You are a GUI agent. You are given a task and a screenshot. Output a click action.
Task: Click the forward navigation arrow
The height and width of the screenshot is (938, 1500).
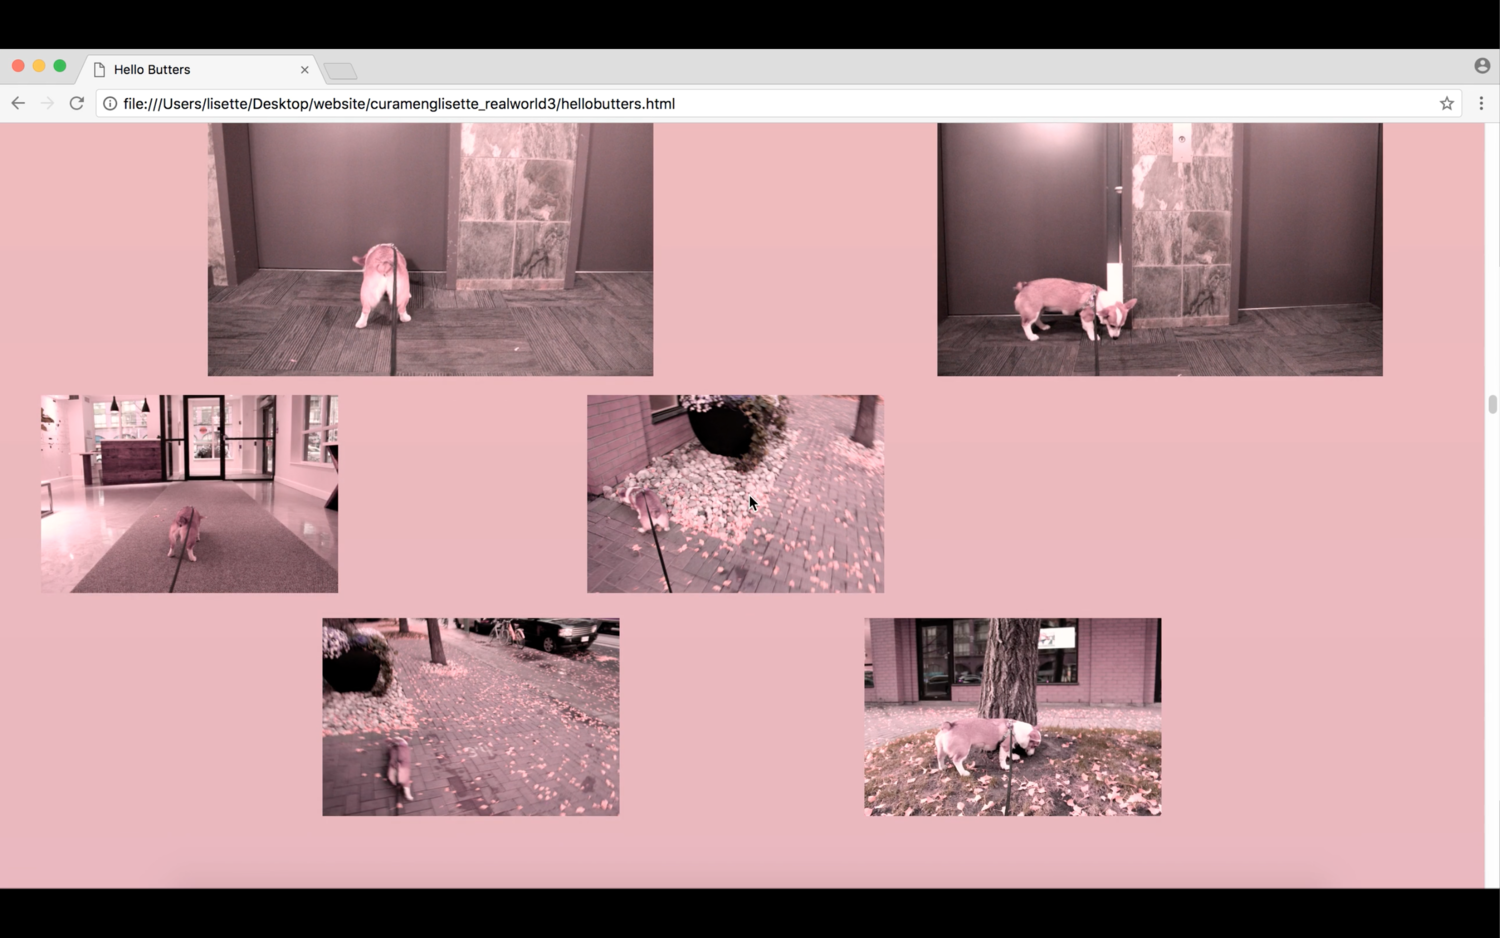(x=47, y=103)
